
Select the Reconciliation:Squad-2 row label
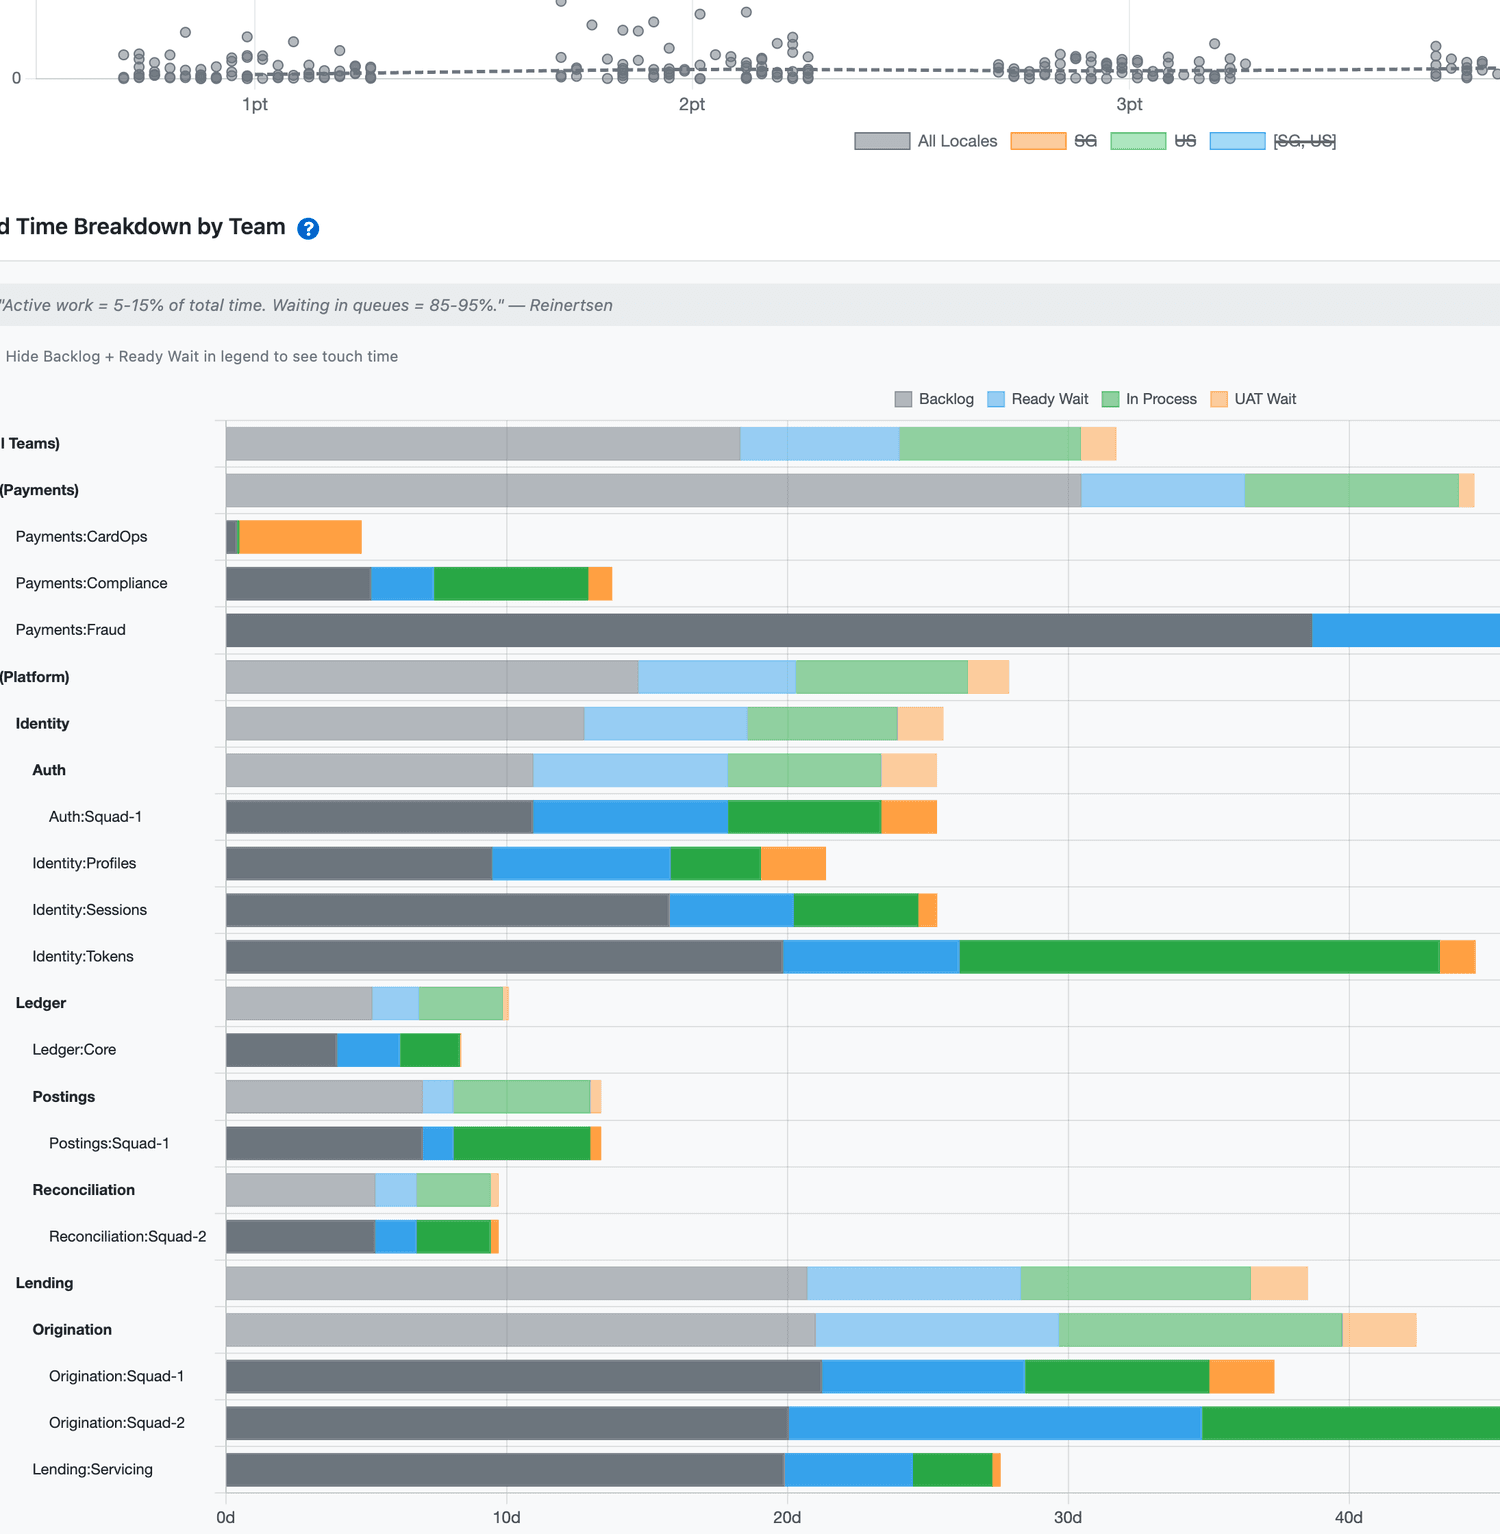tap(128, 1237)
